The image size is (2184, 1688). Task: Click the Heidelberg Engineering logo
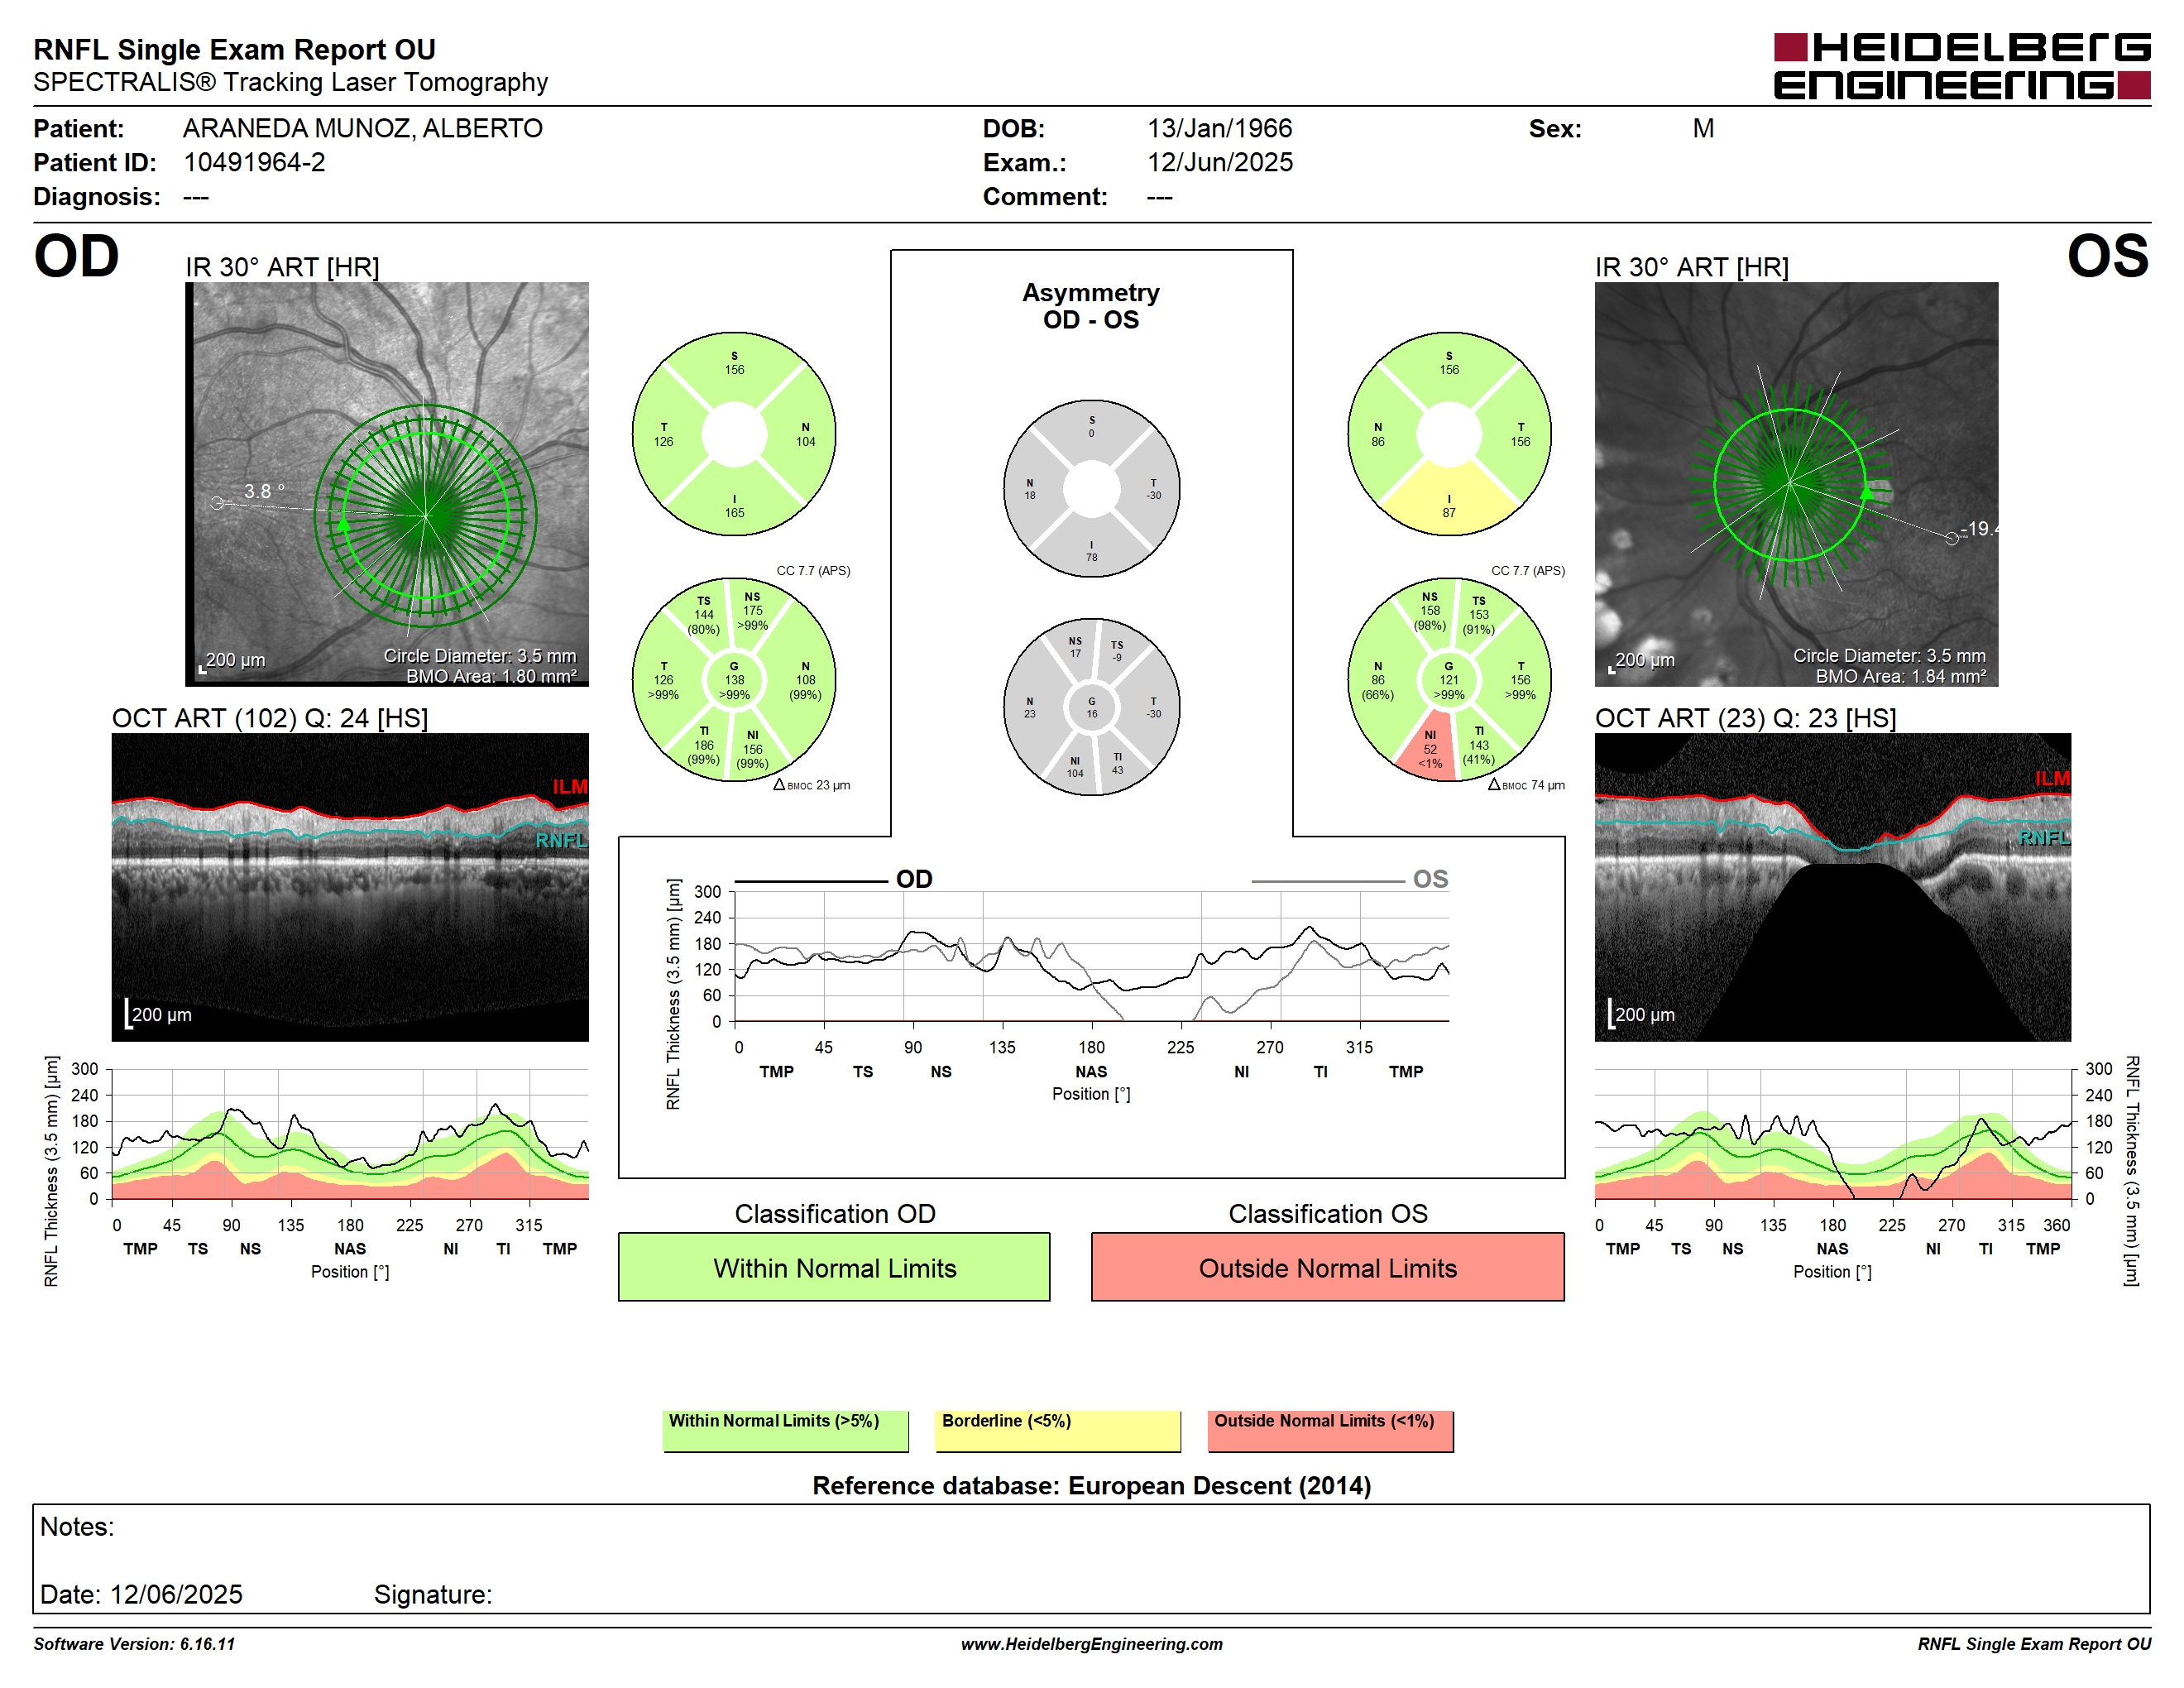[1961, 66]
